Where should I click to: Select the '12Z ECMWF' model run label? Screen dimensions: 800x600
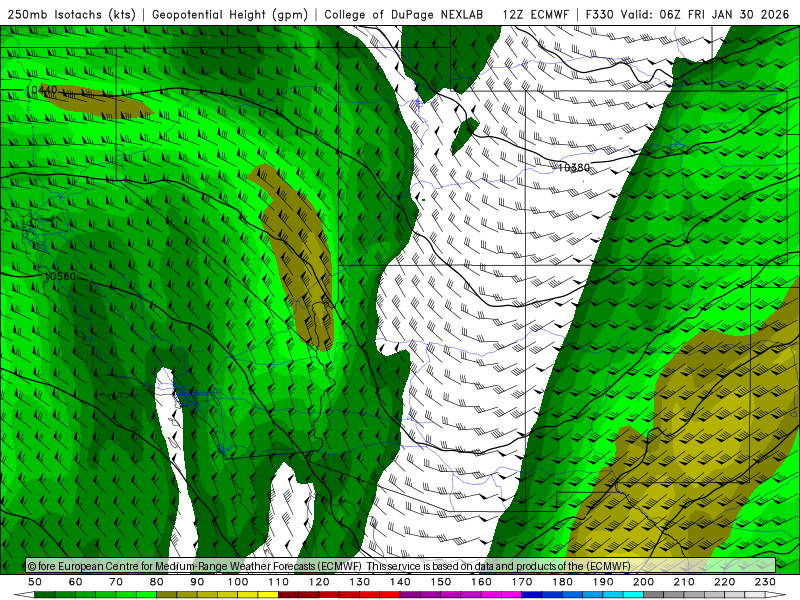pyautogui.click(x=536, y=14)
